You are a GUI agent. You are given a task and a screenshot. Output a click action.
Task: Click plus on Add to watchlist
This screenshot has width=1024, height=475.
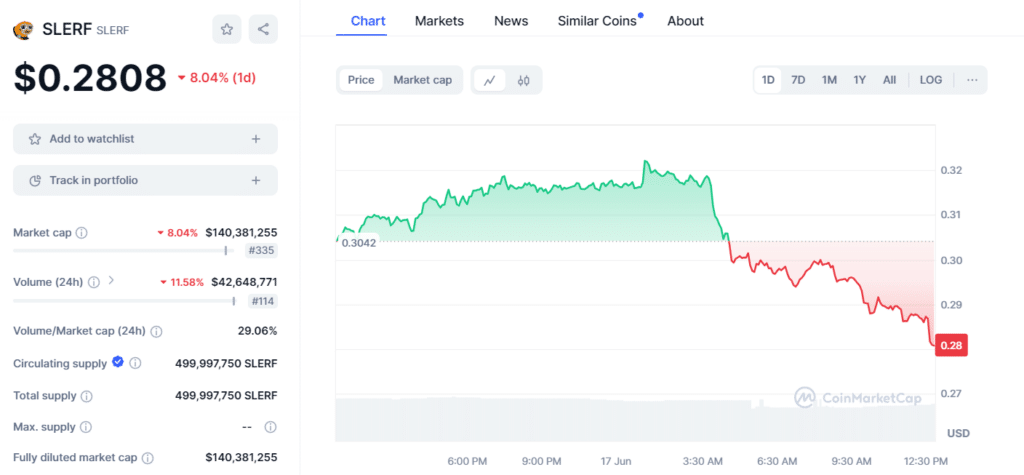[256, 139]
